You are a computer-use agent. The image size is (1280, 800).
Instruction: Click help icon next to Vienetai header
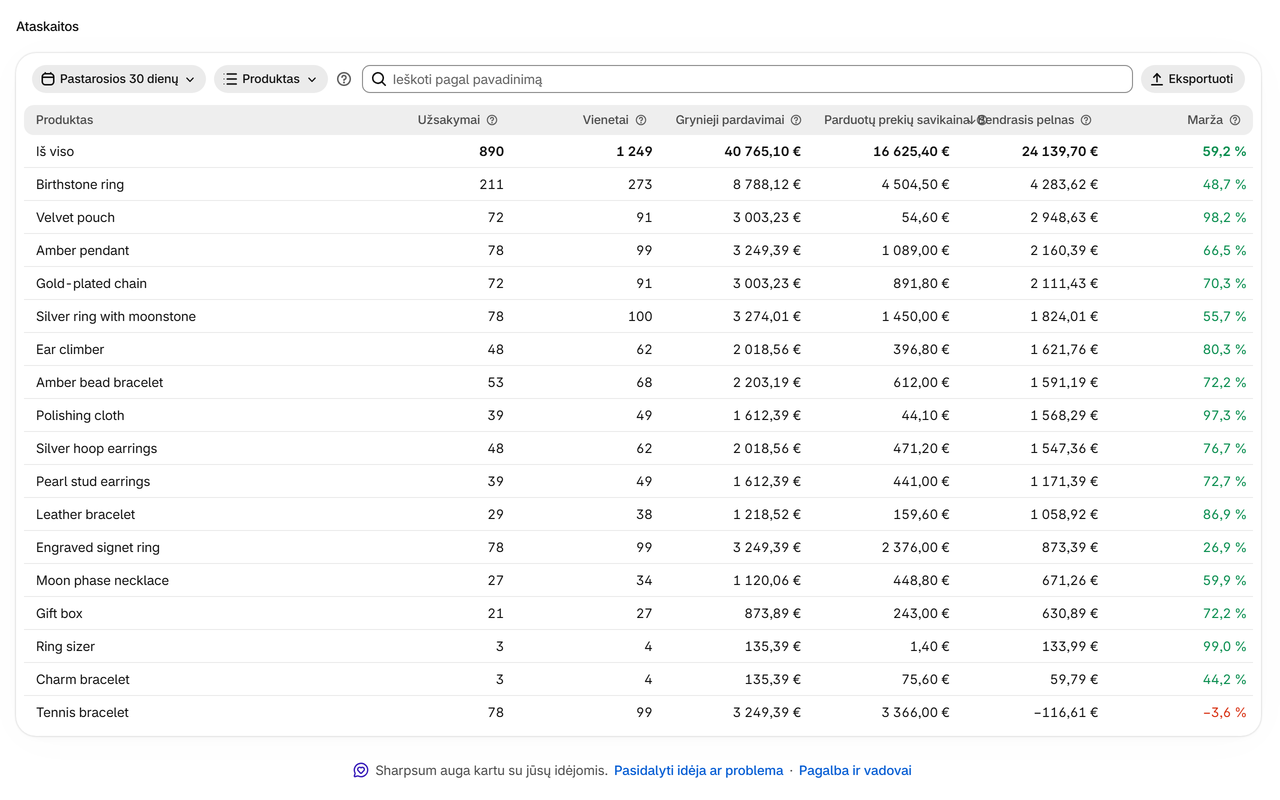point(641,120)
